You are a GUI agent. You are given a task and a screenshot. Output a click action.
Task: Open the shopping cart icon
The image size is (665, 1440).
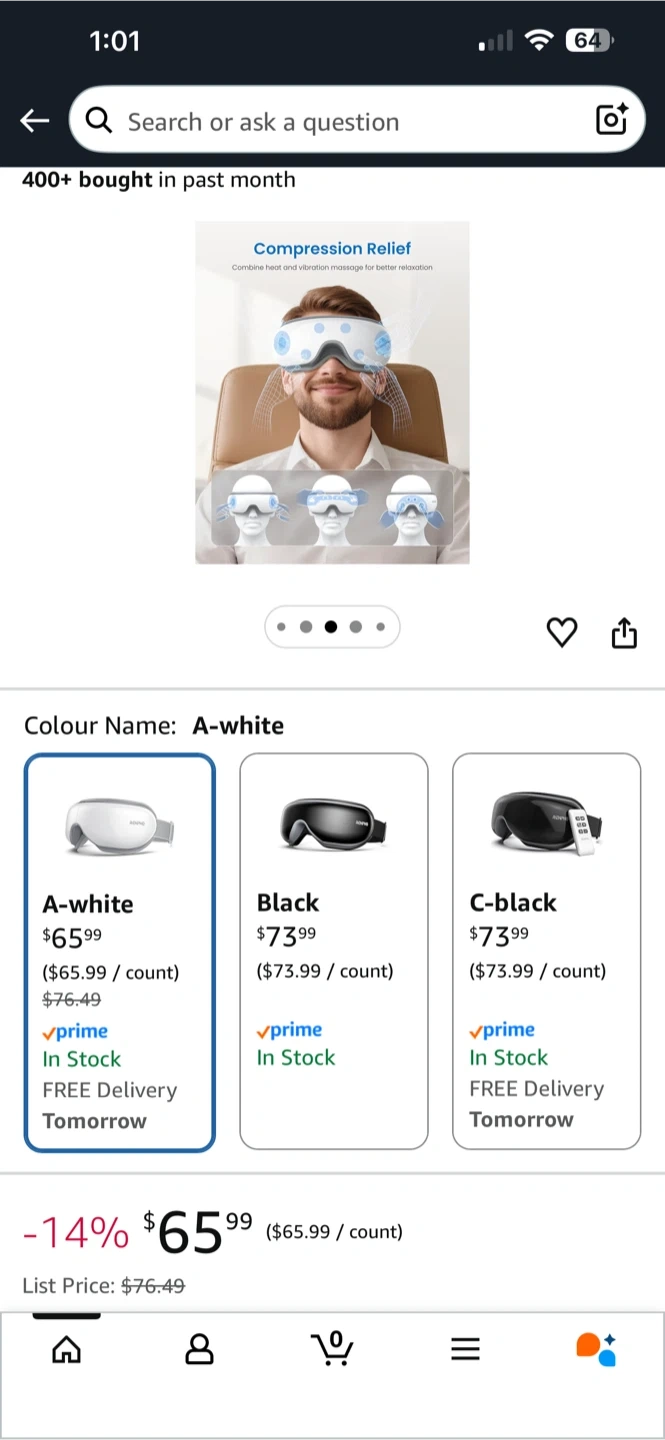tap(332, 1348)
